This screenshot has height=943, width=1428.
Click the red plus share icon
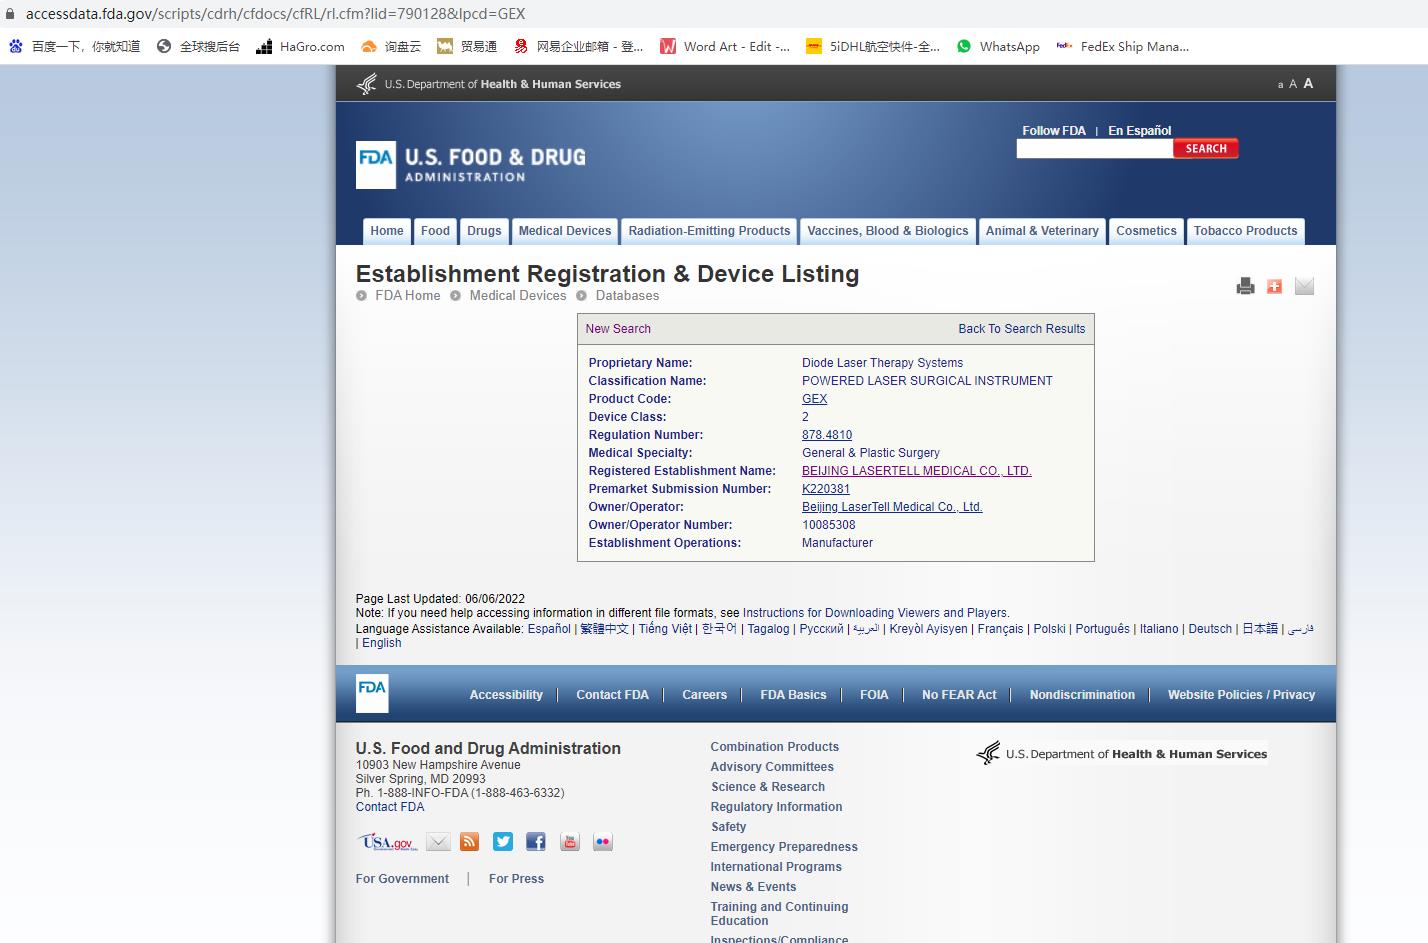click(x=1274, y=286)
